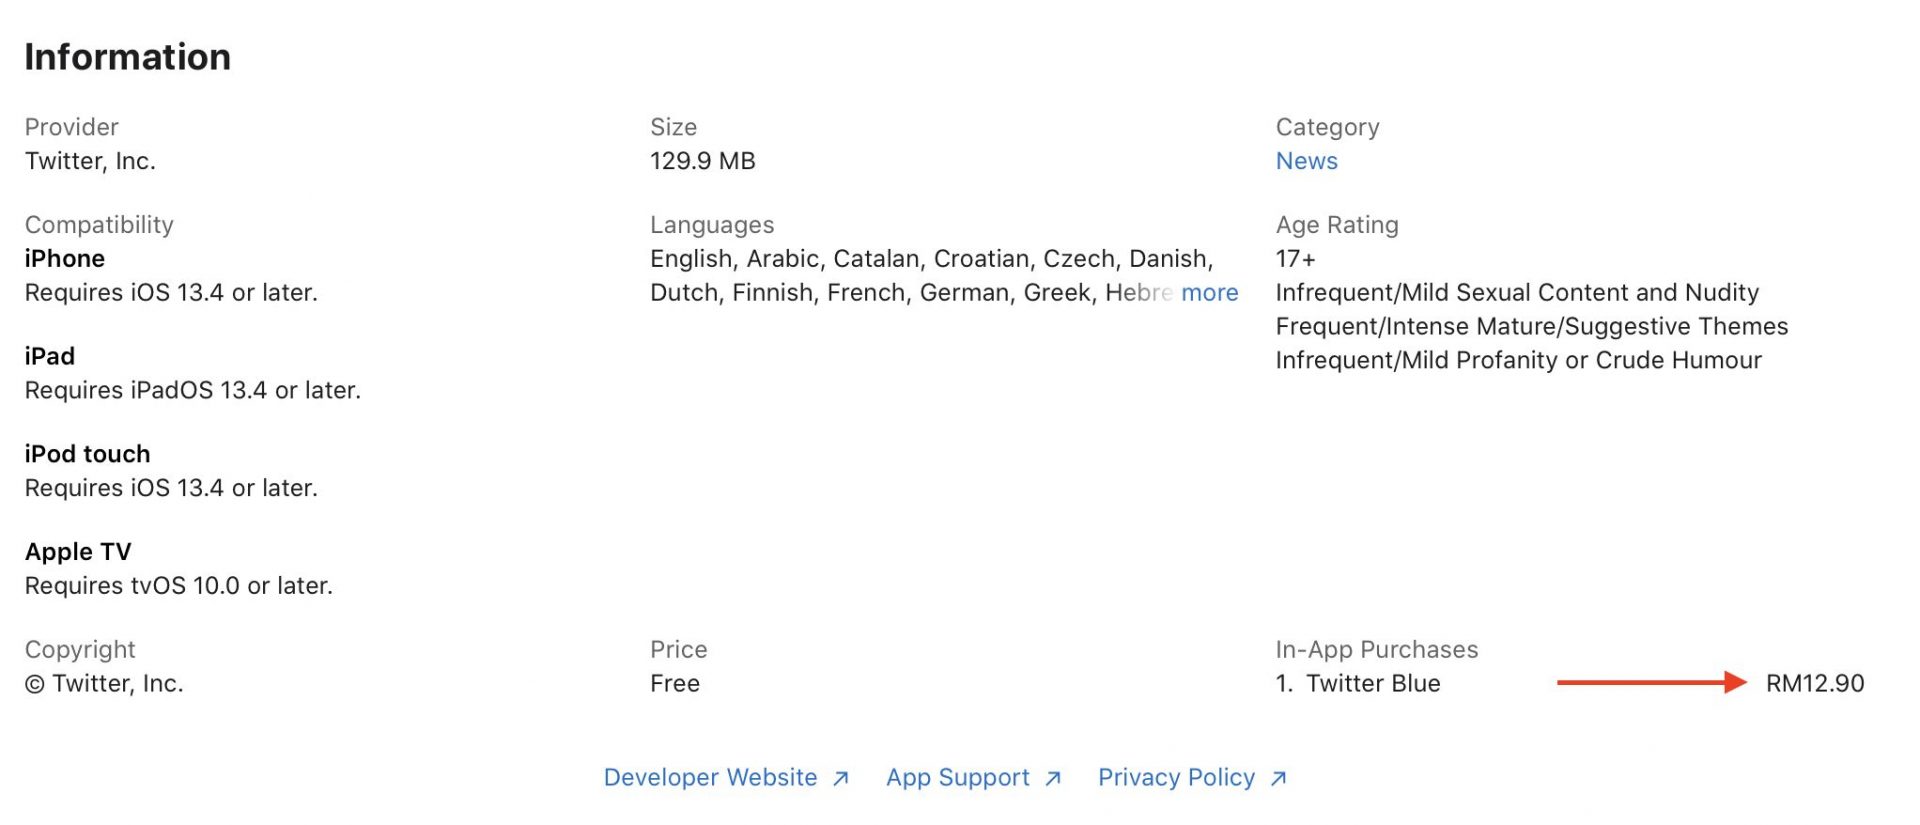This screenshot has height=825, width=1920.
Task: Click the 'iPod touch' heading
Action: (87, 454)
